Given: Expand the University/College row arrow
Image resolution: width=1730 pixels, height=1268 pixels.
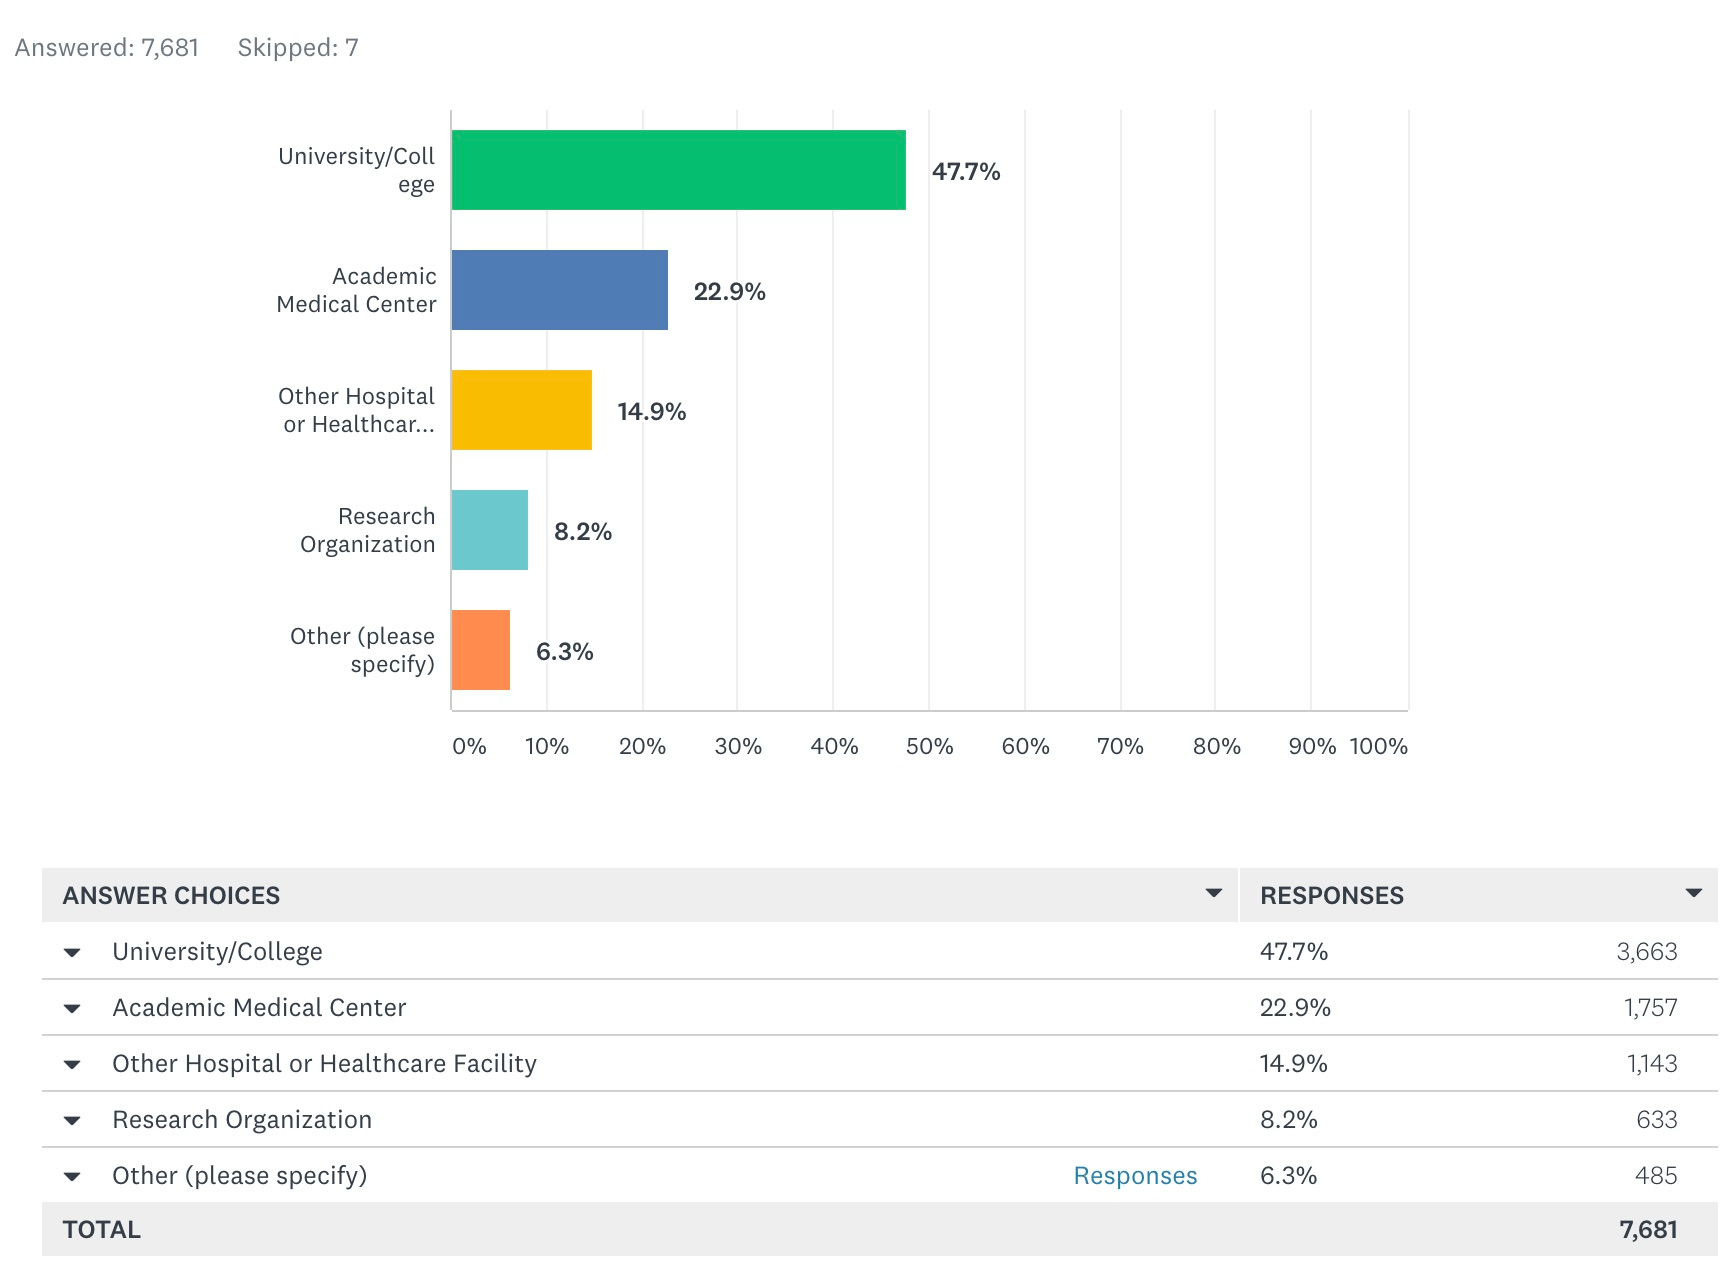Looking at the screenshot, I should point(72,953).
